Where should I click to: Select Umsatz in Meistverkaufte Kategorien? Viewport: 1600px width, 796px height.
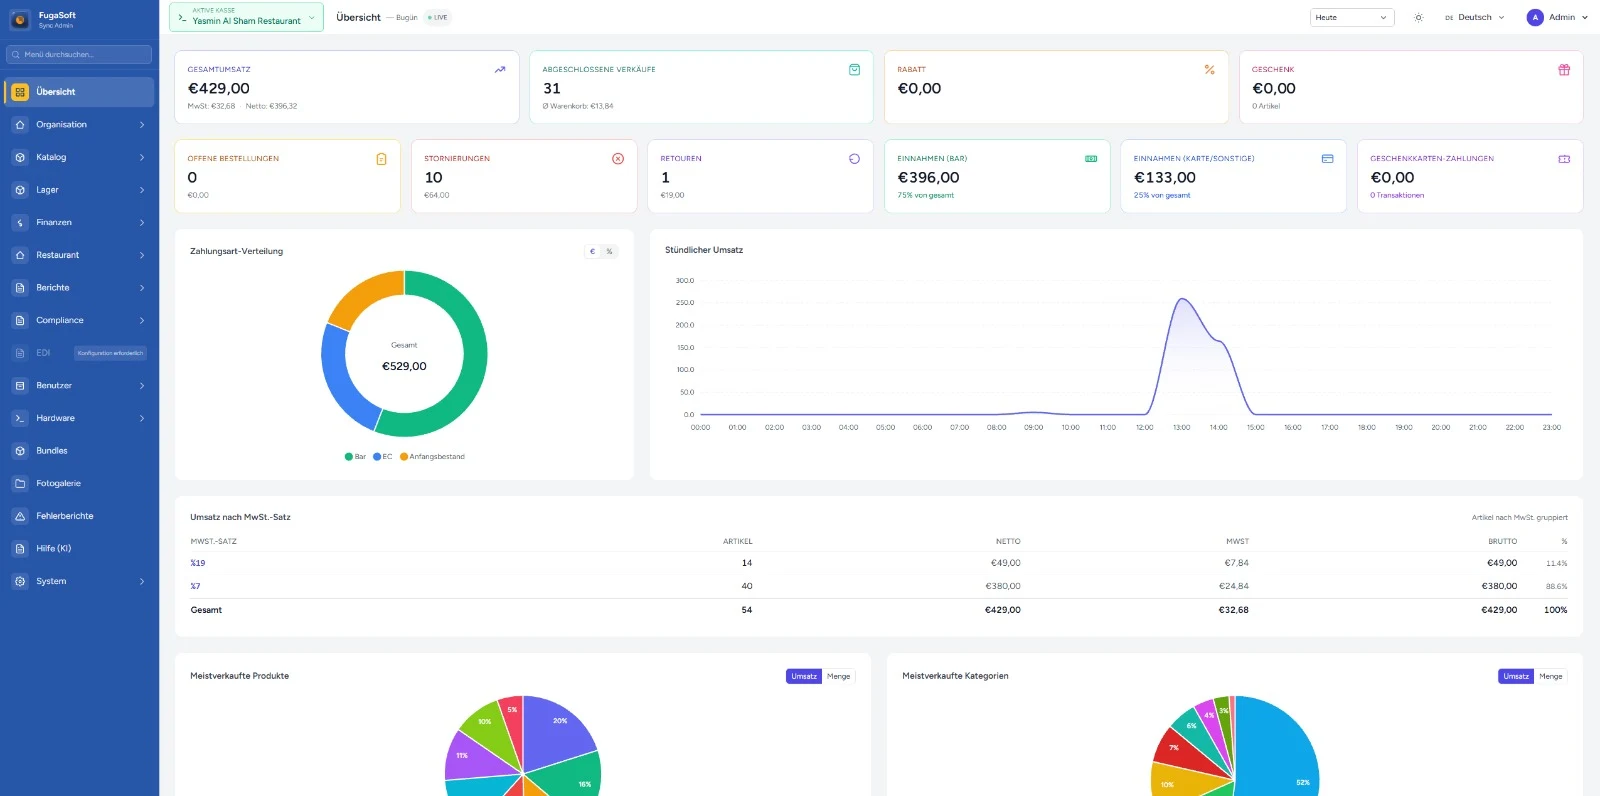[x=1516, y=677]
